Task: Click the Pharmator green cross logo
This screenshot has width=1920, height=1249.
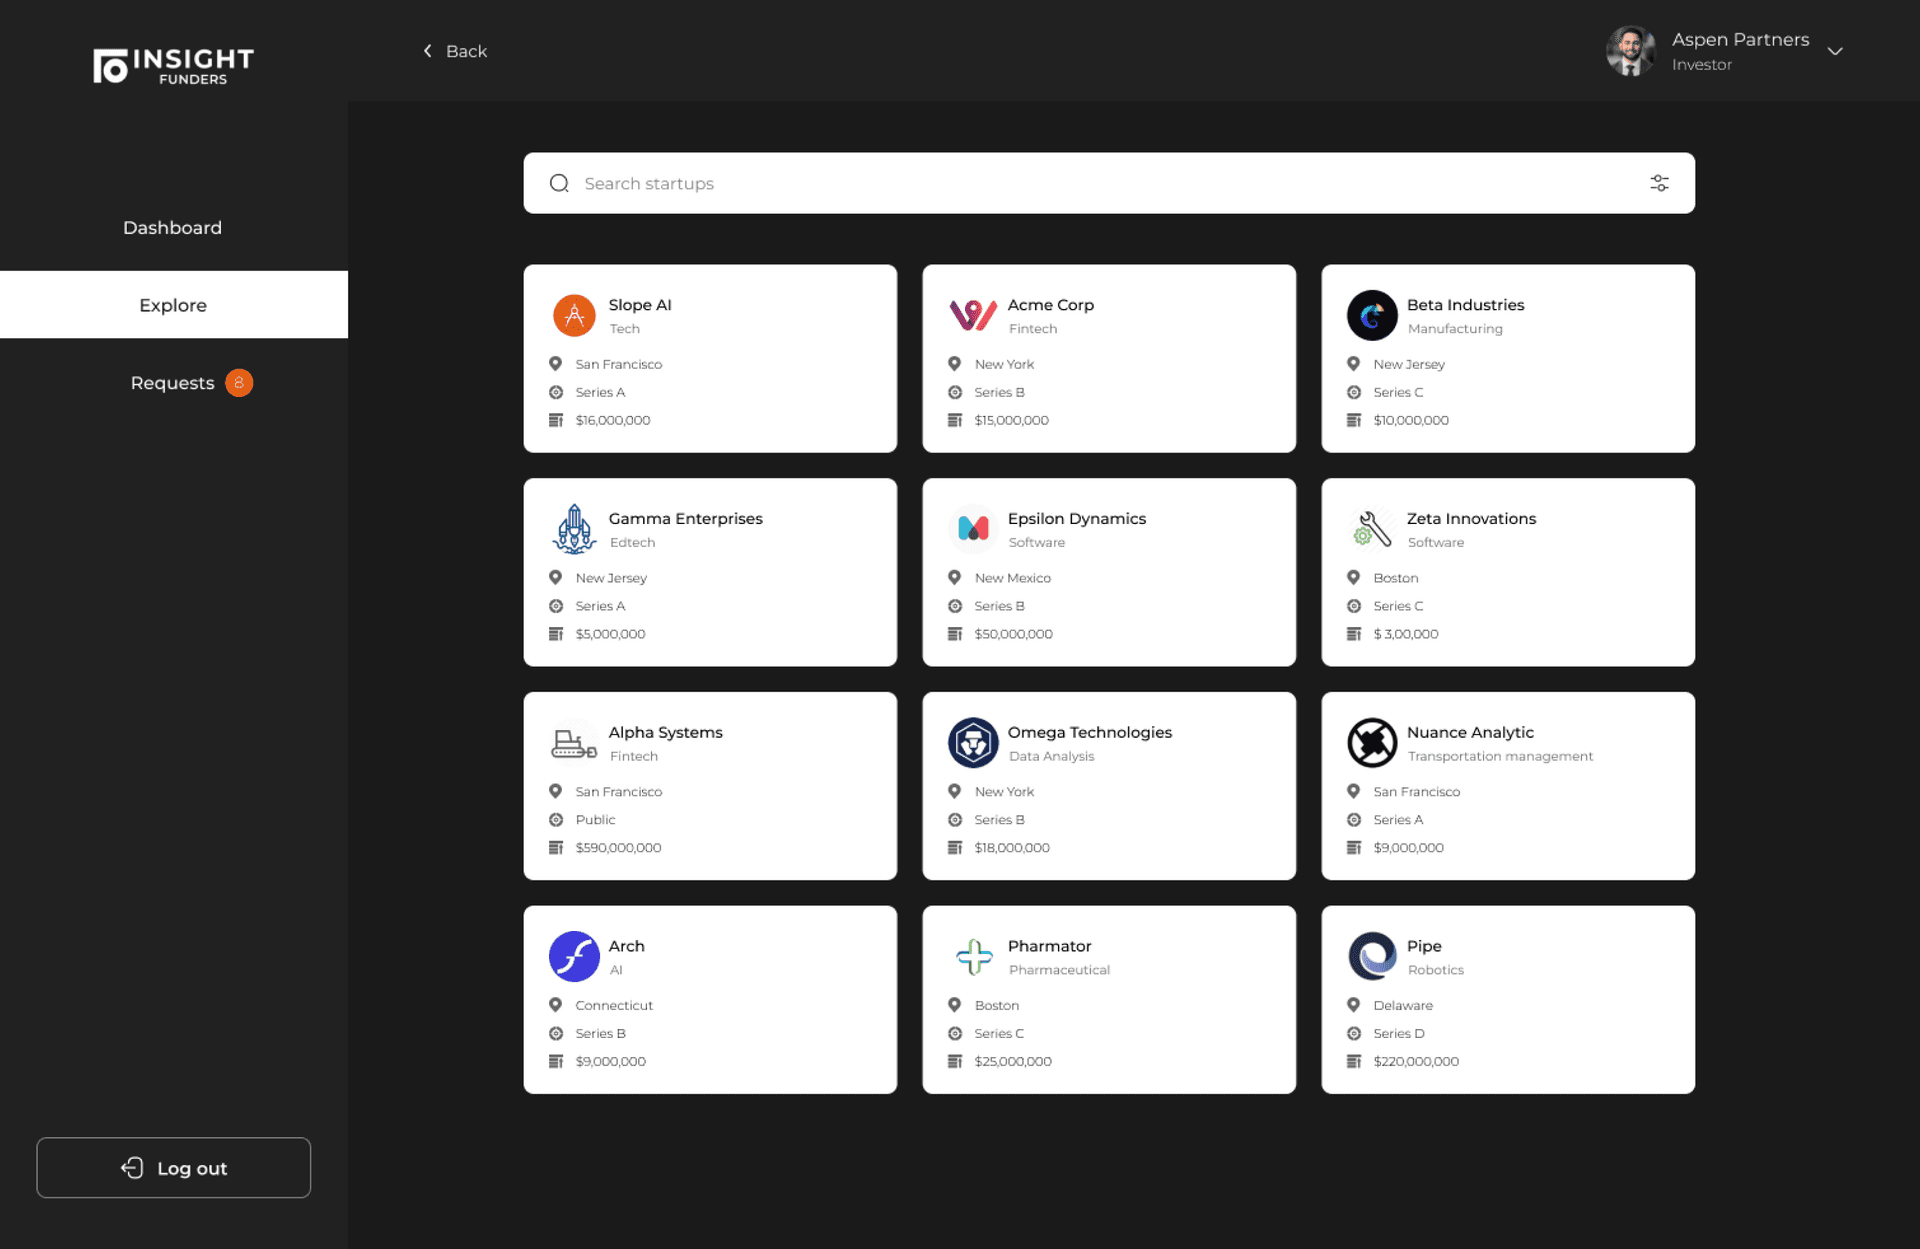Action: (x=973, y=957)
